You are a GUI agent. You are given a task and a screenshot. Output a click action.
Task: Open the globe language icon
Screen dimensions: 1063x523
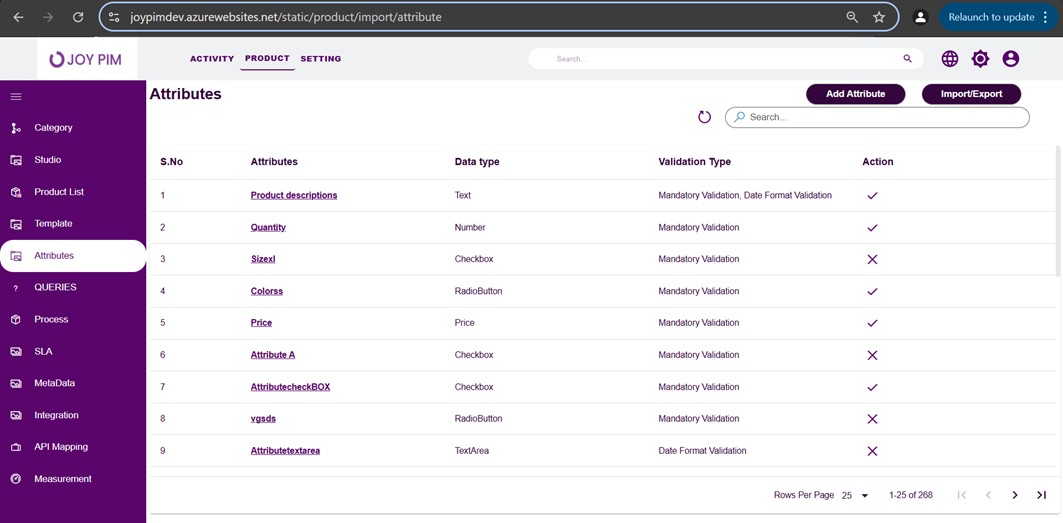tap(949, 59)
